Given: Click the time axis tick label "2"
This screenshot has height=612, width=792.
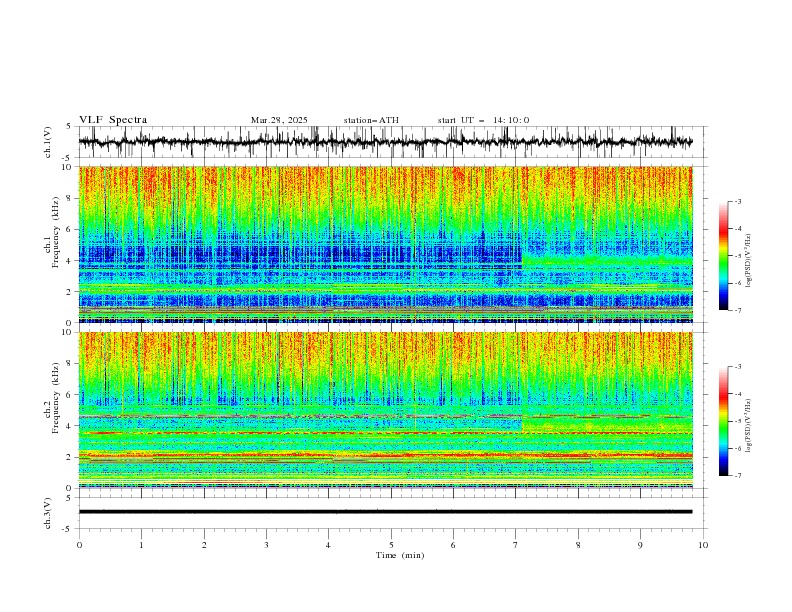Looking at the screenshot, I should pos(204,545).
